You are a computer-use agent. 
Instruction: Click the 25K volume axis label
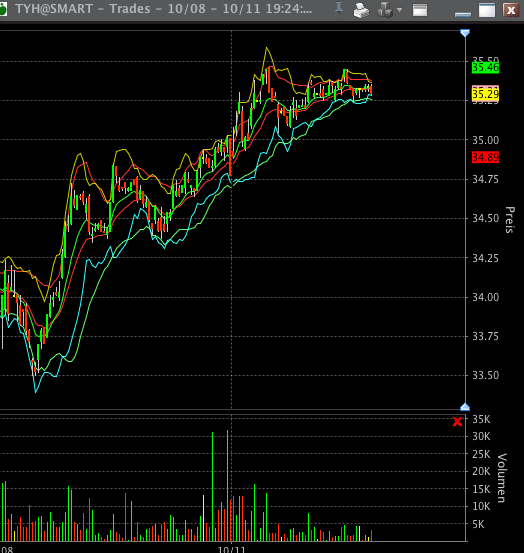(x=481, y=454)
